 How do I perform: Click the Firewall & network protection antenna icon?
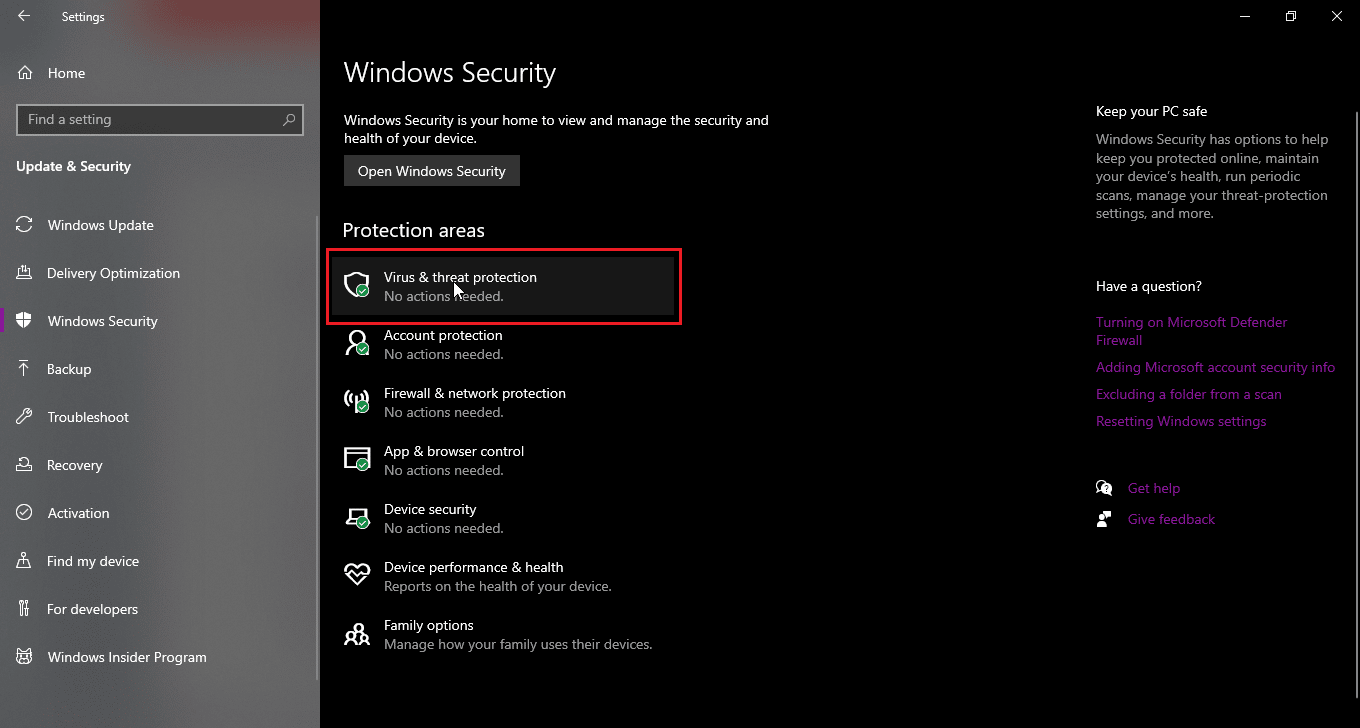pyautogui.click(x=357, y=402)
